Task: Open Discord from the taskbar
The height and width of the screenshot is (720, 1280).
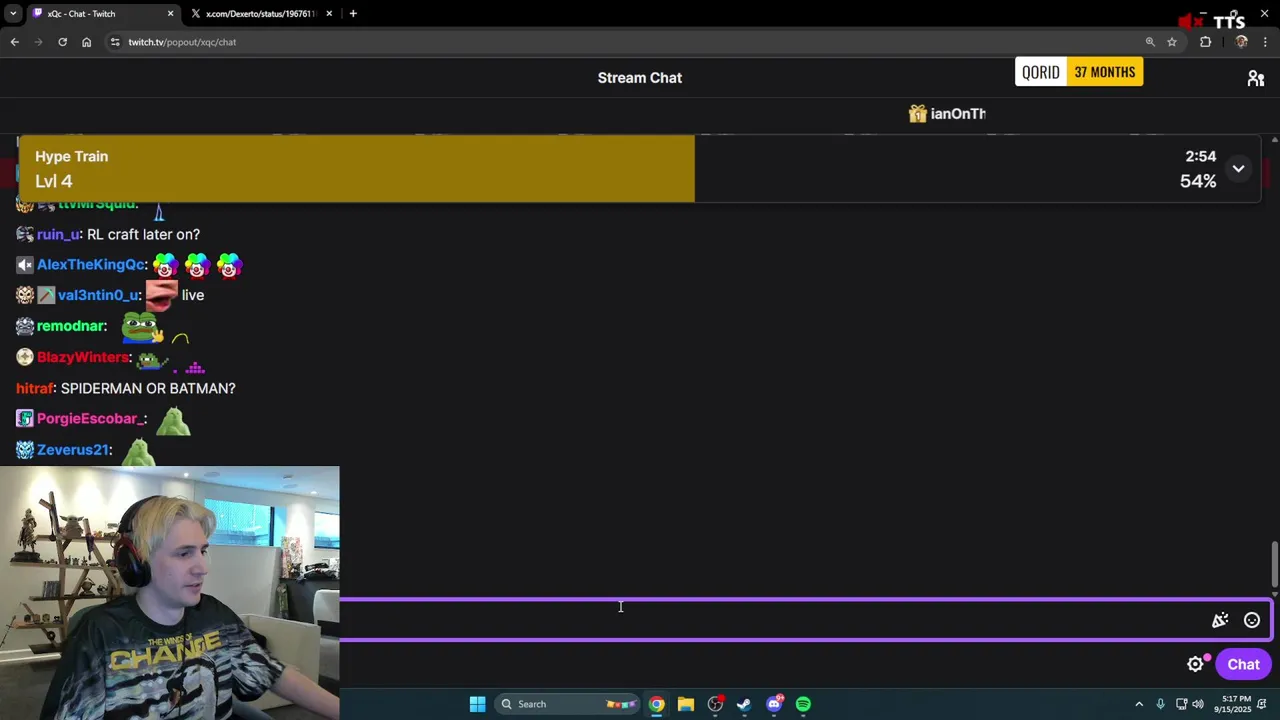Action: point(774,704)
